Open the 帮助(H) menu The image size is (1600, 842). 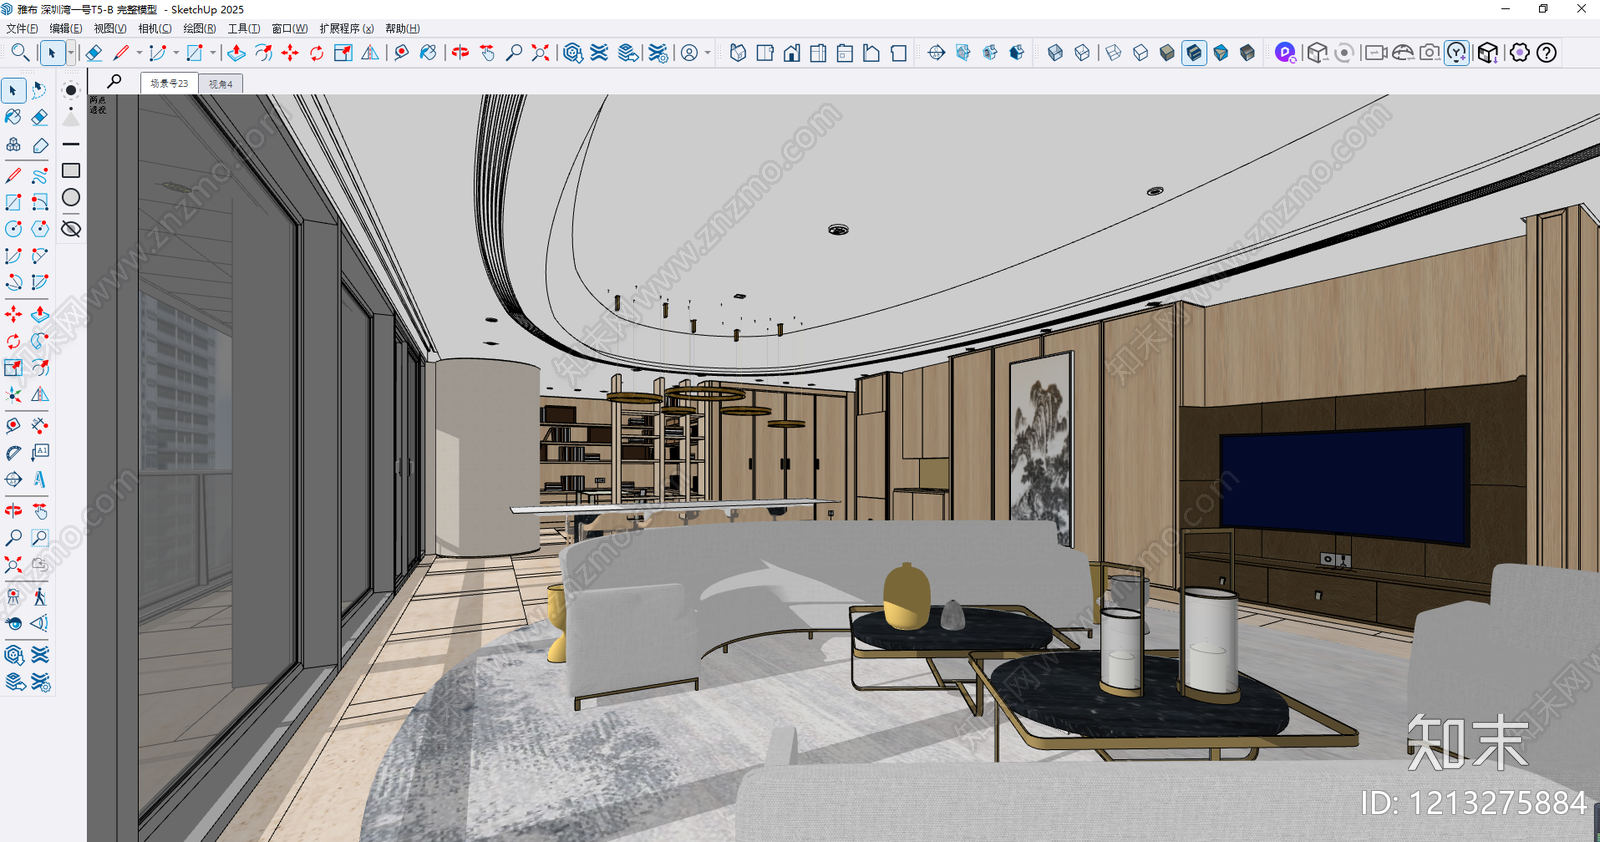[x=403, y=28]
